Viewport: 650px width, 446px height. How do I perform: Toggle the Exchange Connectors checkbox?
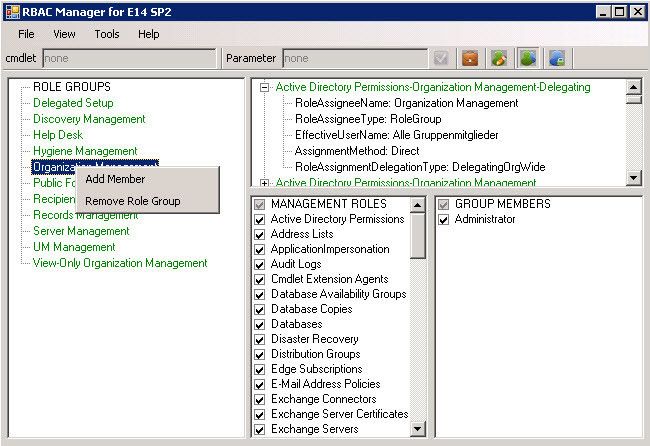(x=260, y=400)
